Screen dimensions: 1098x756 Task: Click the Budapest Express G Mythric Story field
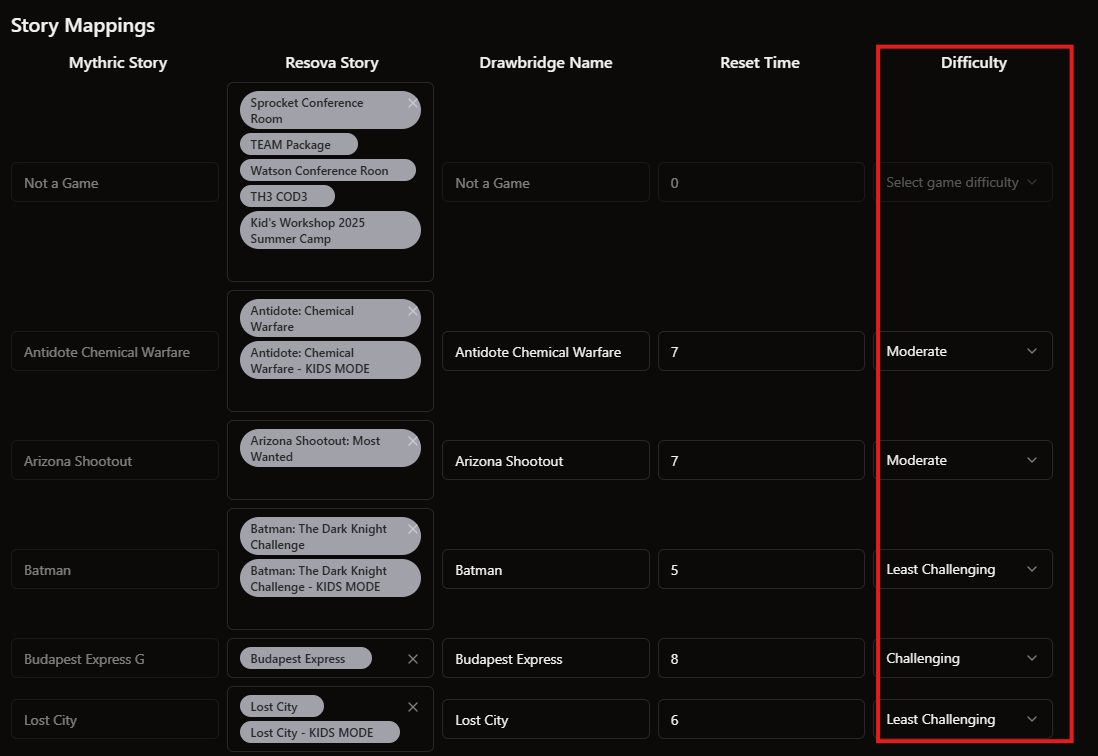pyautogui.click(x=114, y=659)
